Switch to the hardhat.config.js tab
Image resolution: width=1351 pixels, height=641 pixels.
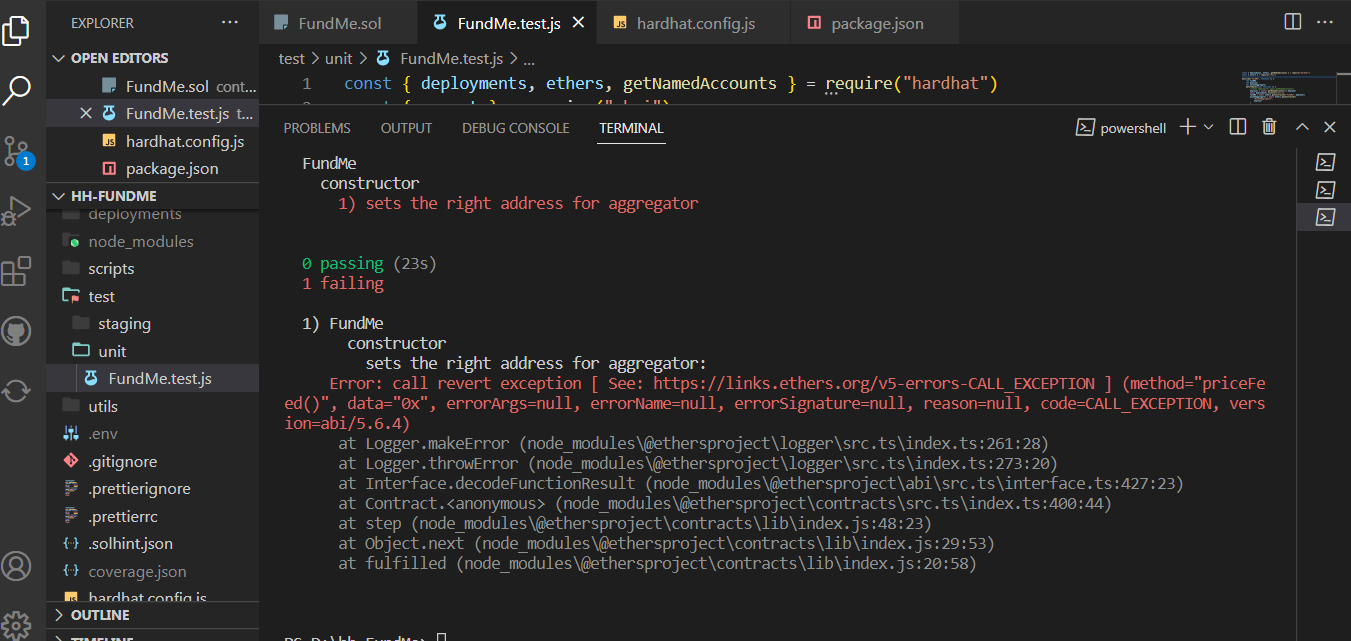pos(693,22)
